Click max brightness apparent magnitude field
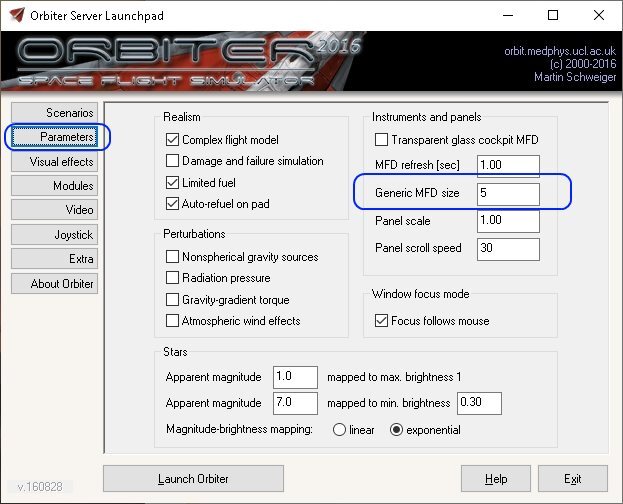This screenshot has width=623, height=504. coord(295,377)
